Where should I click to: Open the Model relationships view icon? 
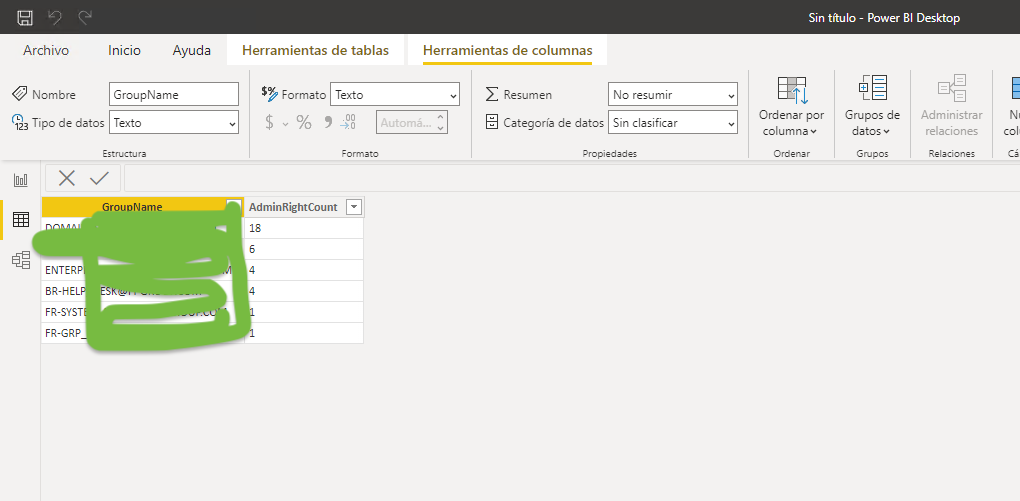[x=20, y=260]
